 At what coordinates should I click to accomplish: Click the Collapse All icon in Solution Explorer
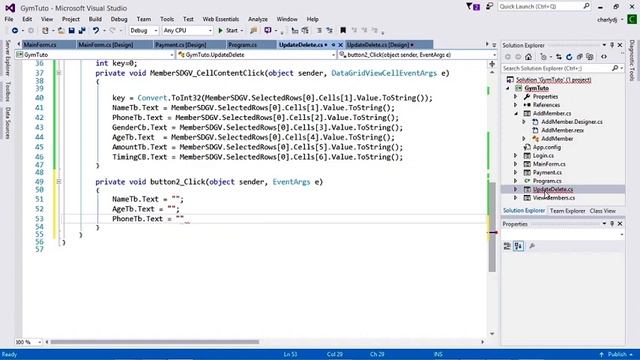coord(580,57)
